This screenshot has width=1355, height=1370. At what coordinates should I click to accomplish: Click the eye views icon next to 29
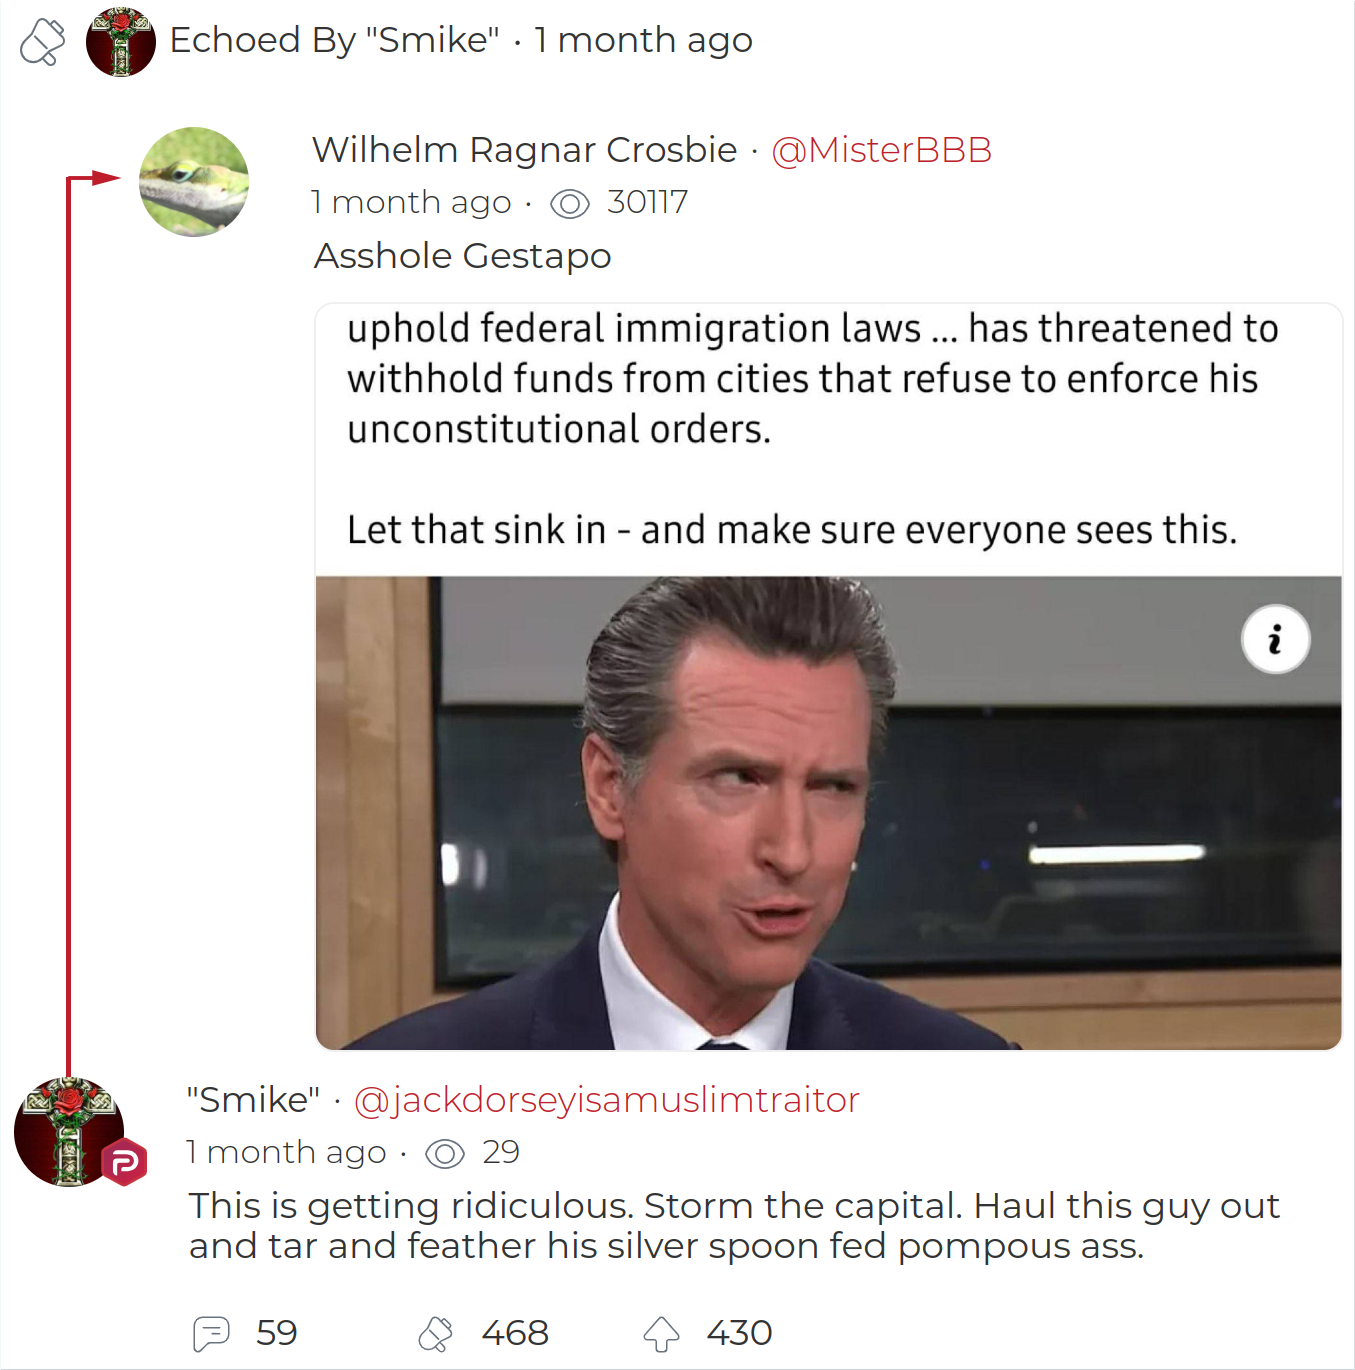445,1154
